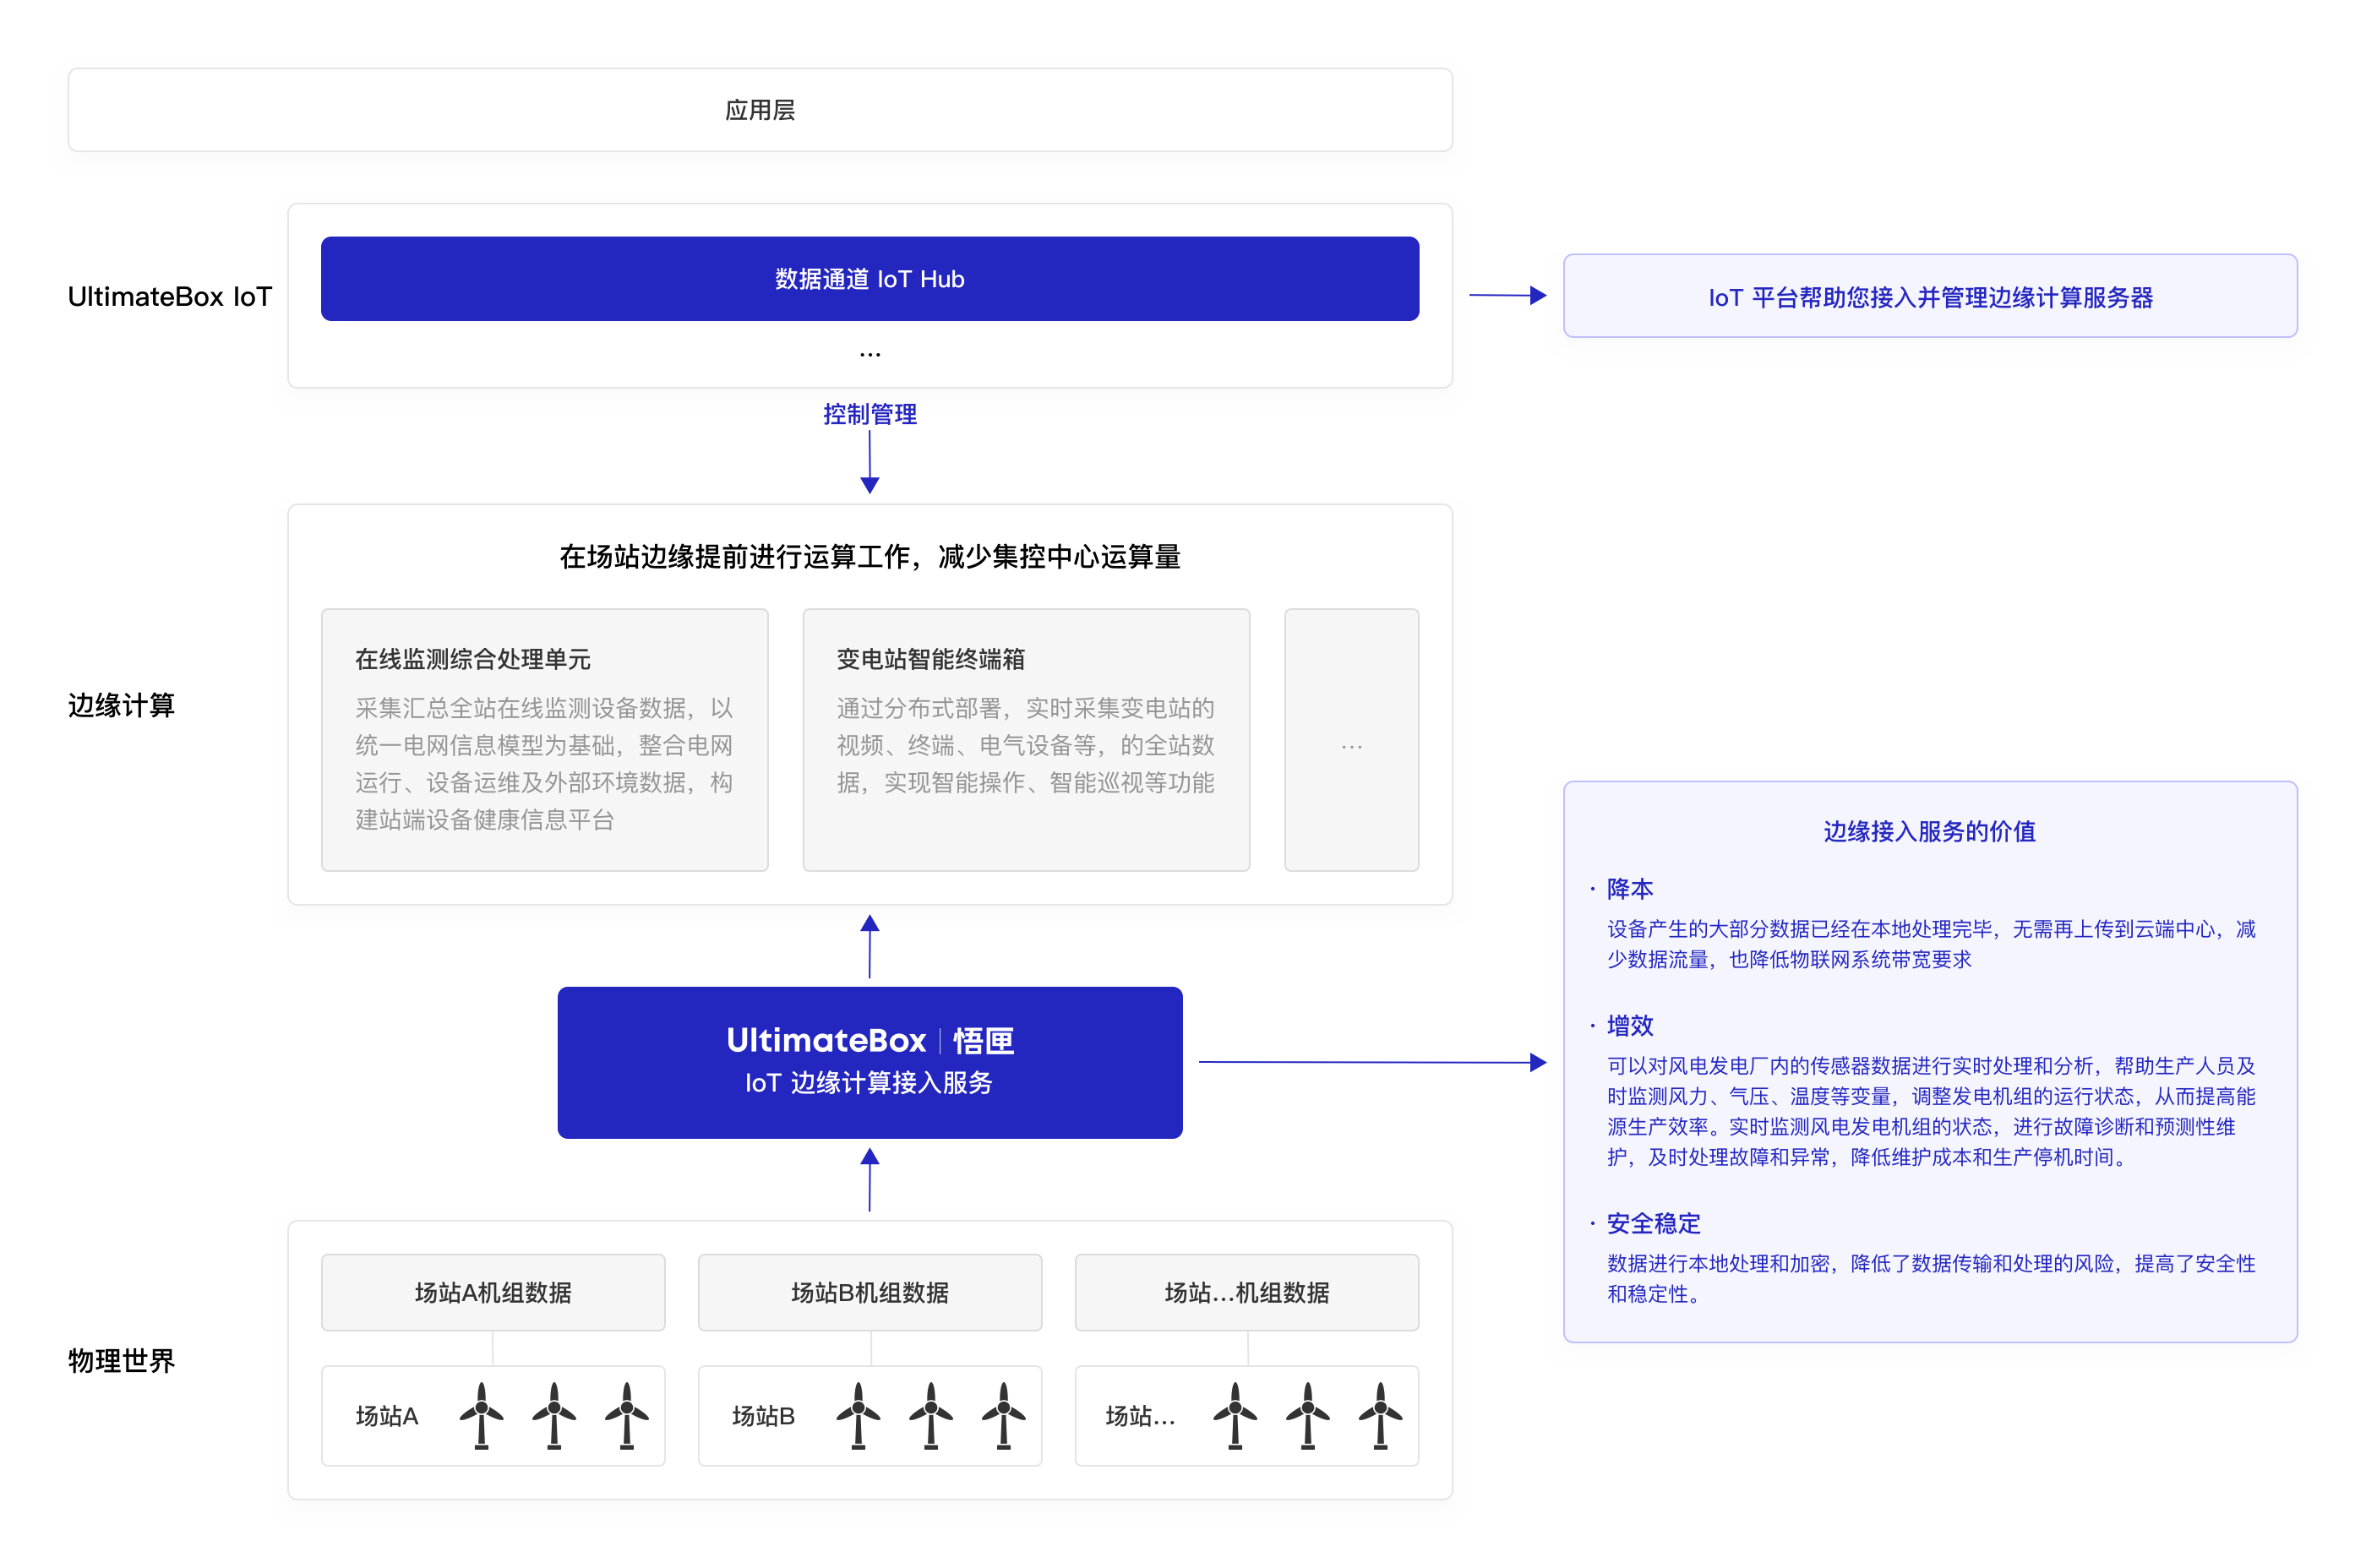The height and width of the screenshot is (1568, 2366).
Task: Open 变电站智能终端箱 card
Action: coord(1025,739)
